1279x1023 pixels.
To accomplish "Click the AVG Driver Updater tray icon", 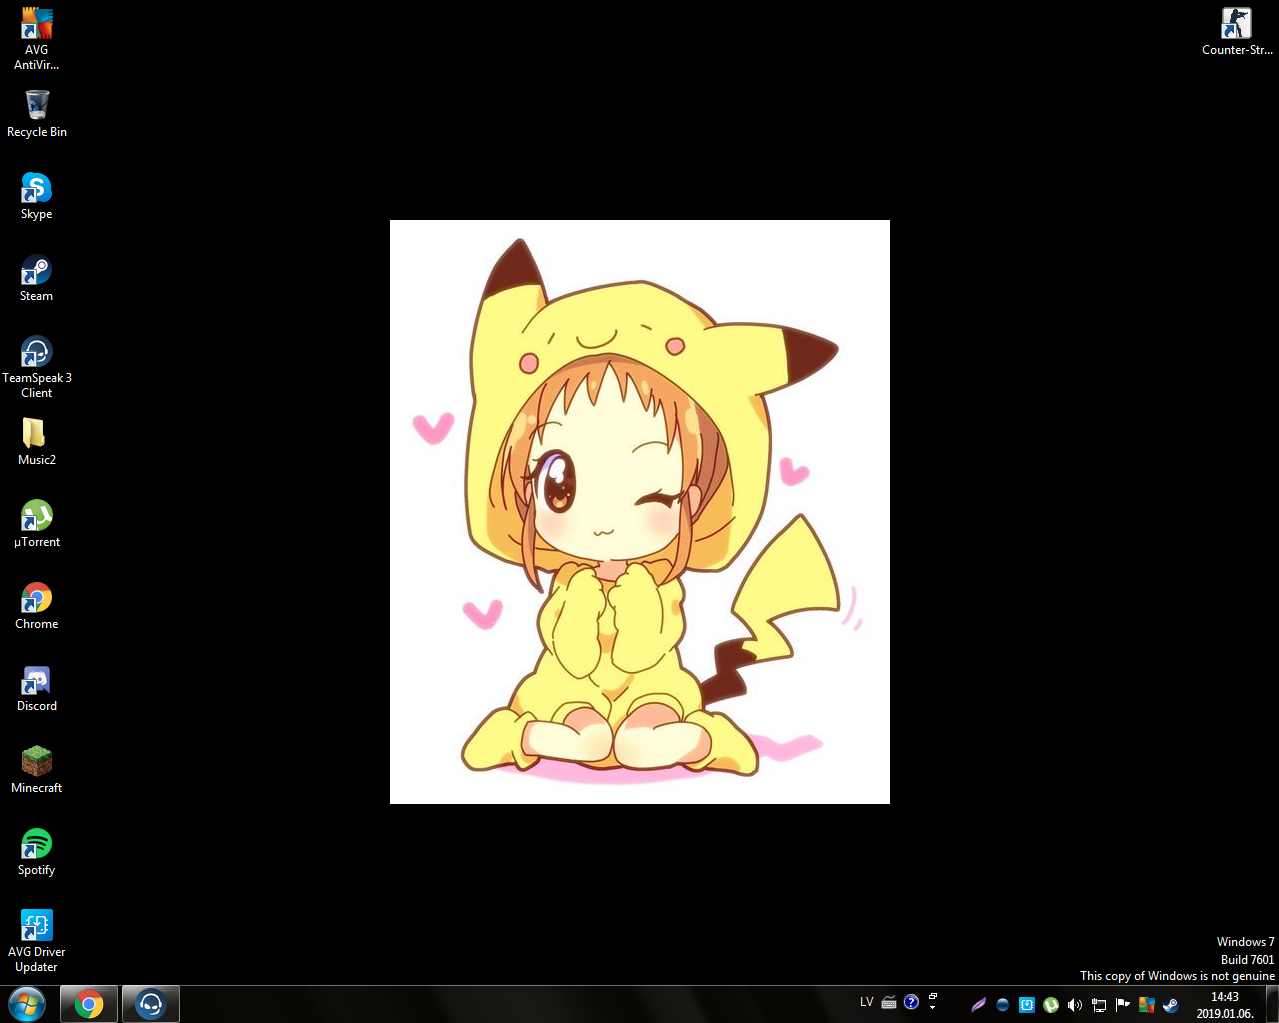I will [x=1027, y=1005].
